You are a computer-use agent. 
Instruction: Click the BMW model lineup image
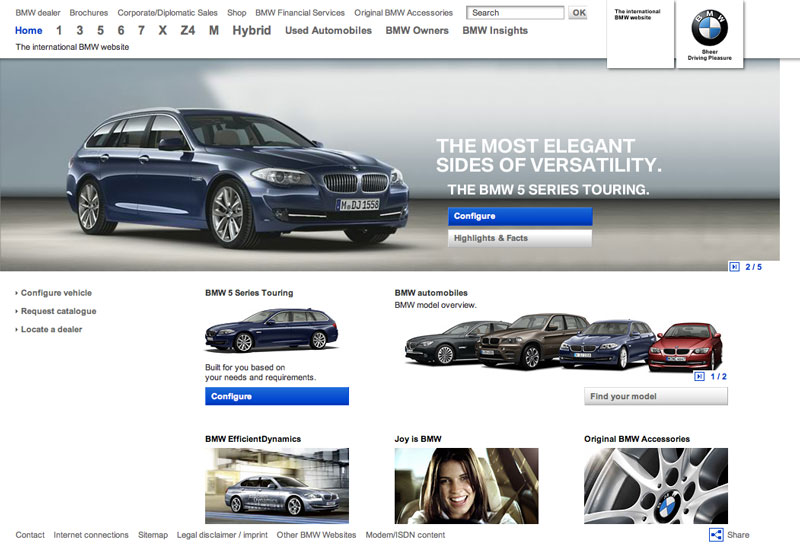tap(563, 341)
